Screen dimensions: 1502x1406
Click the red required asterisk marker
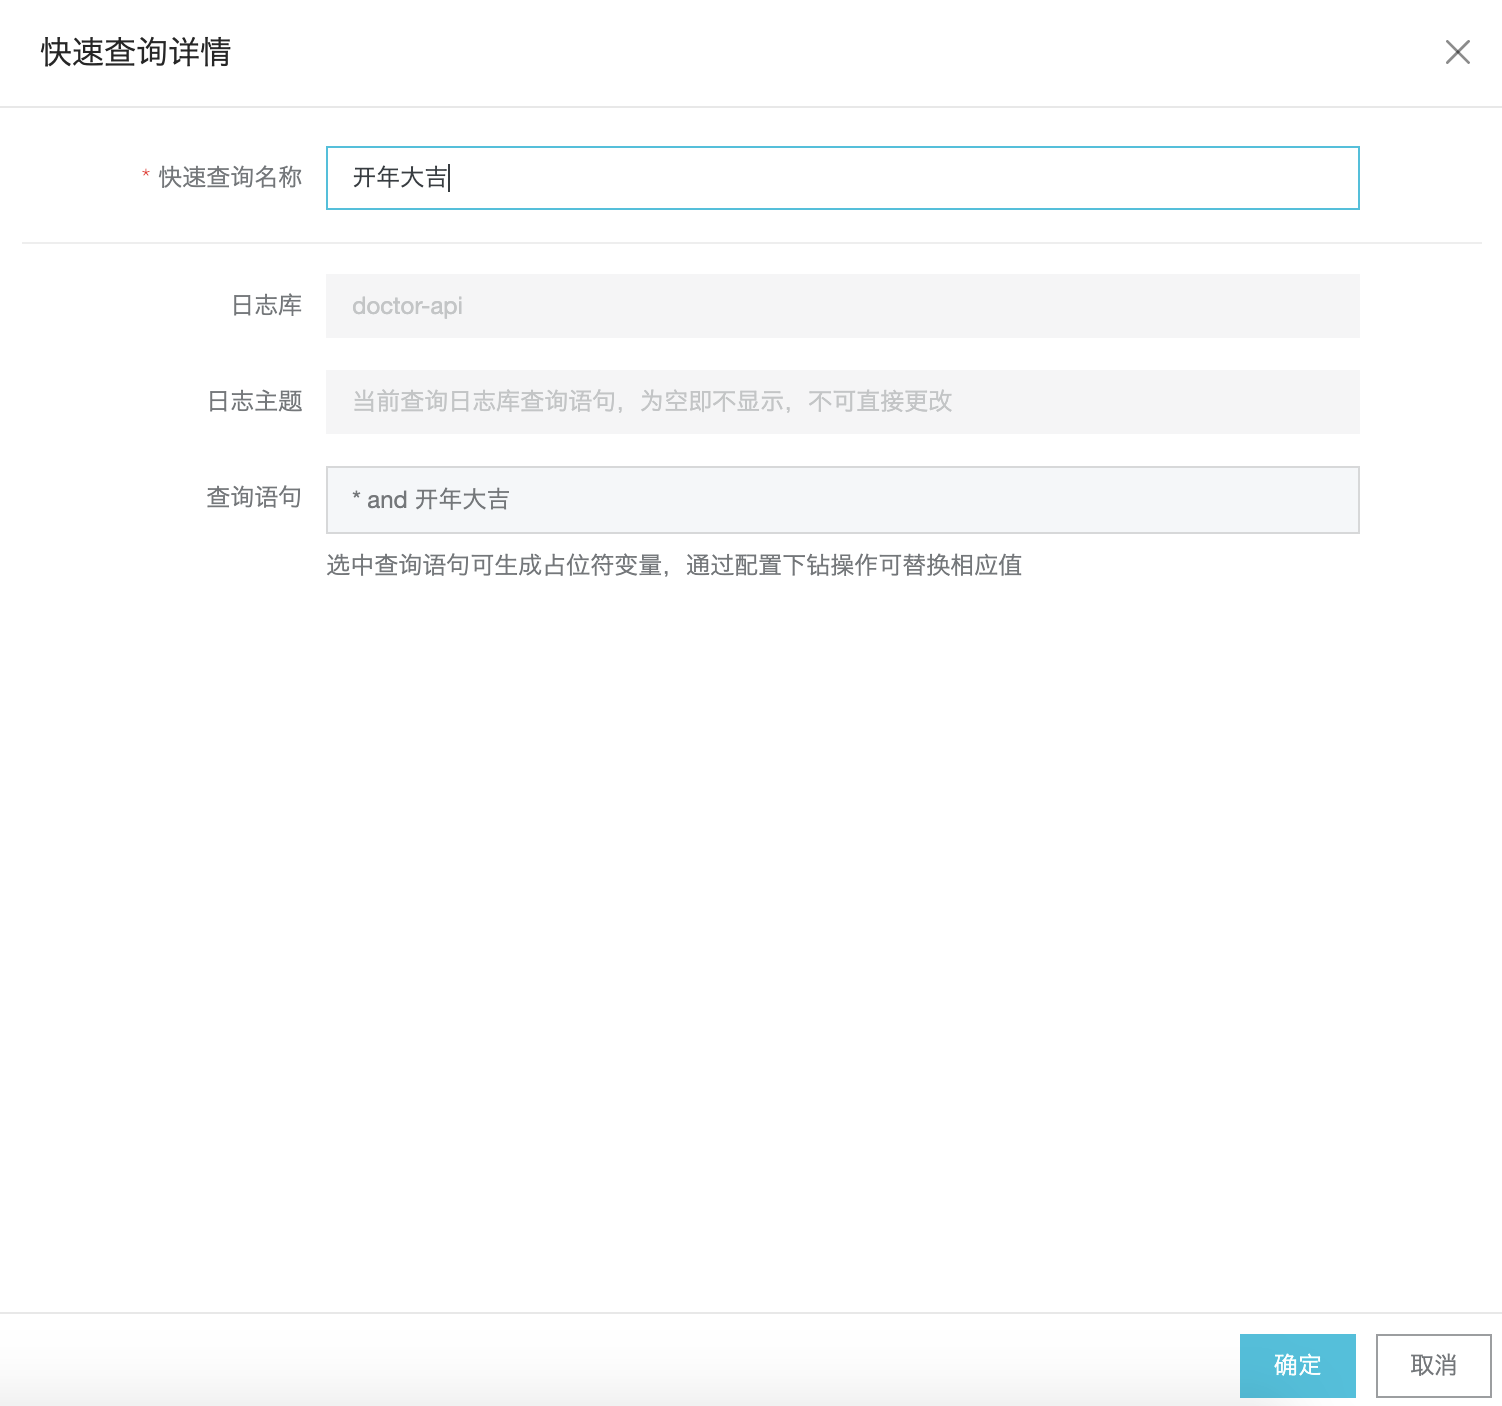click(146, 176)
